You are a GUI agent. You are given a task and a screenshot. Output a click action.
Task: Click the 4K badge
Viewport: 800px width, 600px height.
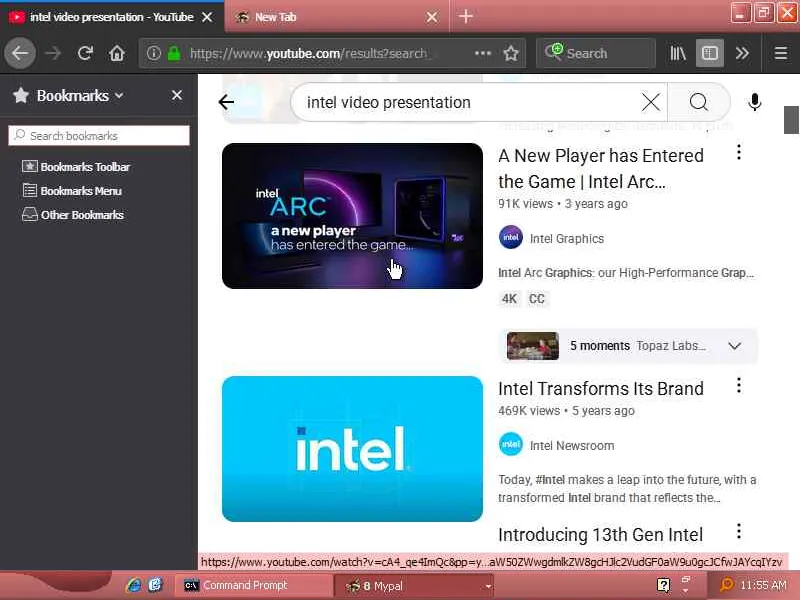[x=509, y=298]
